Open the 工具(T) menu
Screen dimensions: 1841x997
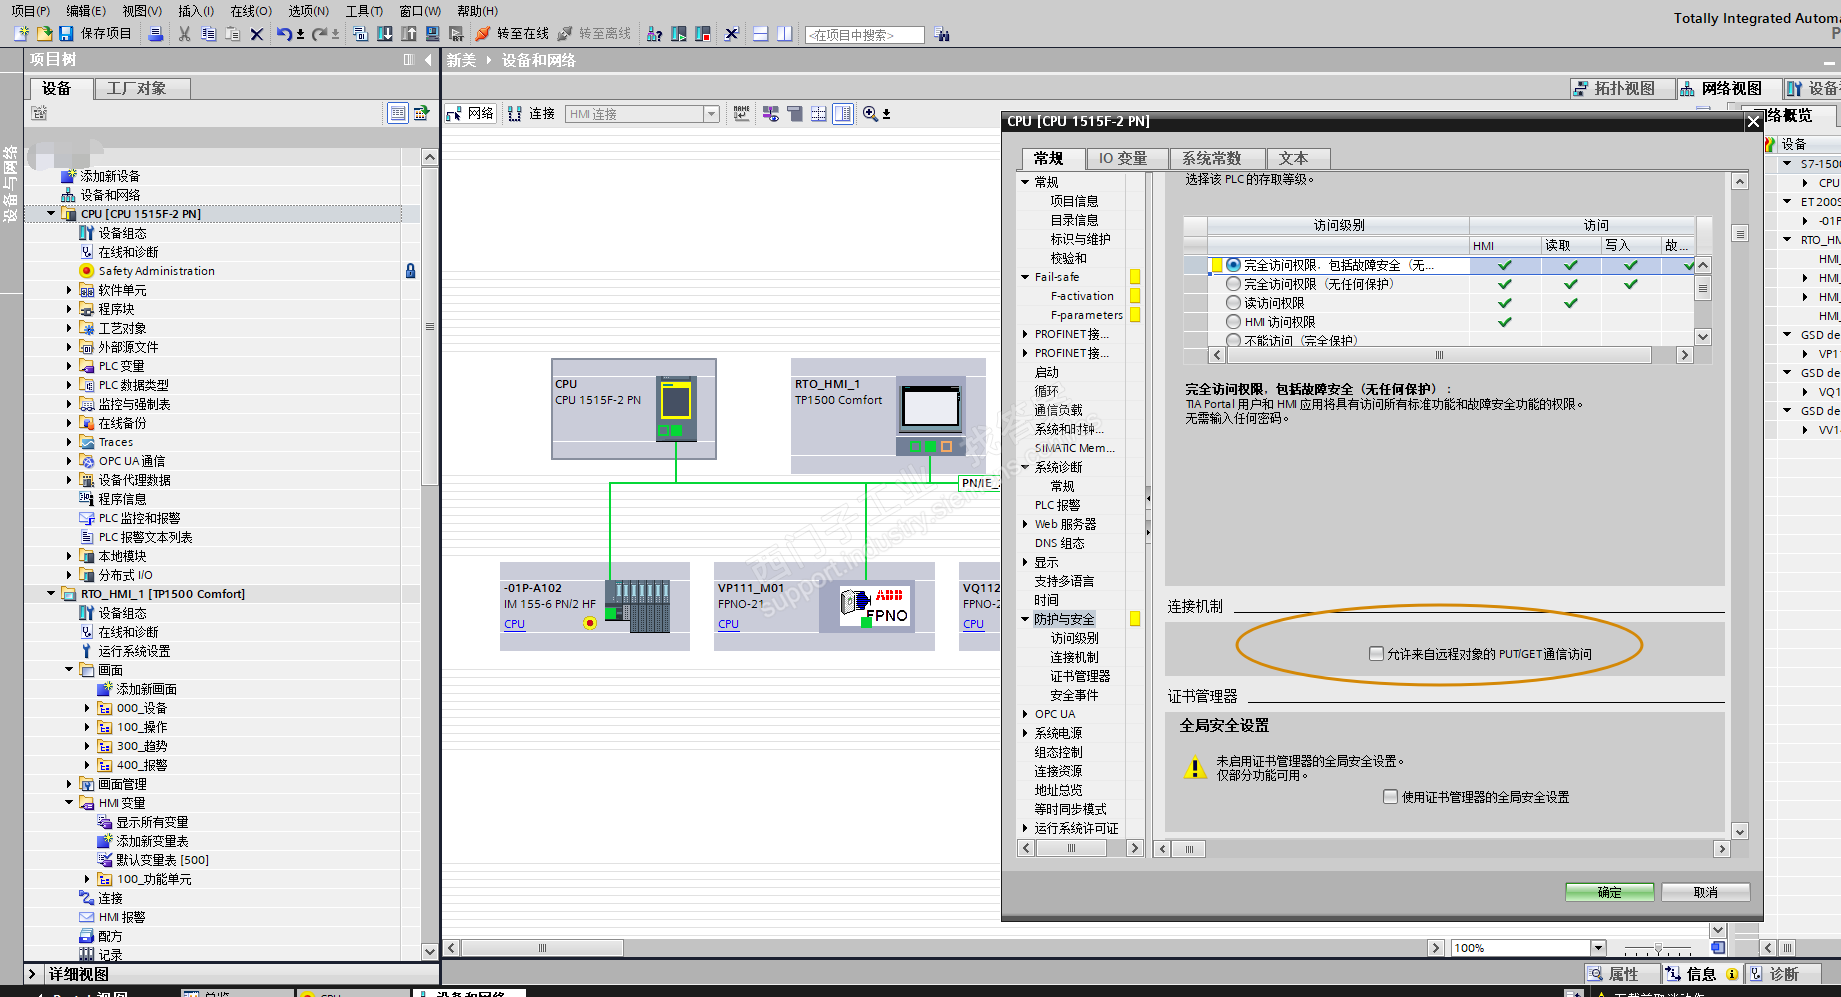click(x=364, y=11)
